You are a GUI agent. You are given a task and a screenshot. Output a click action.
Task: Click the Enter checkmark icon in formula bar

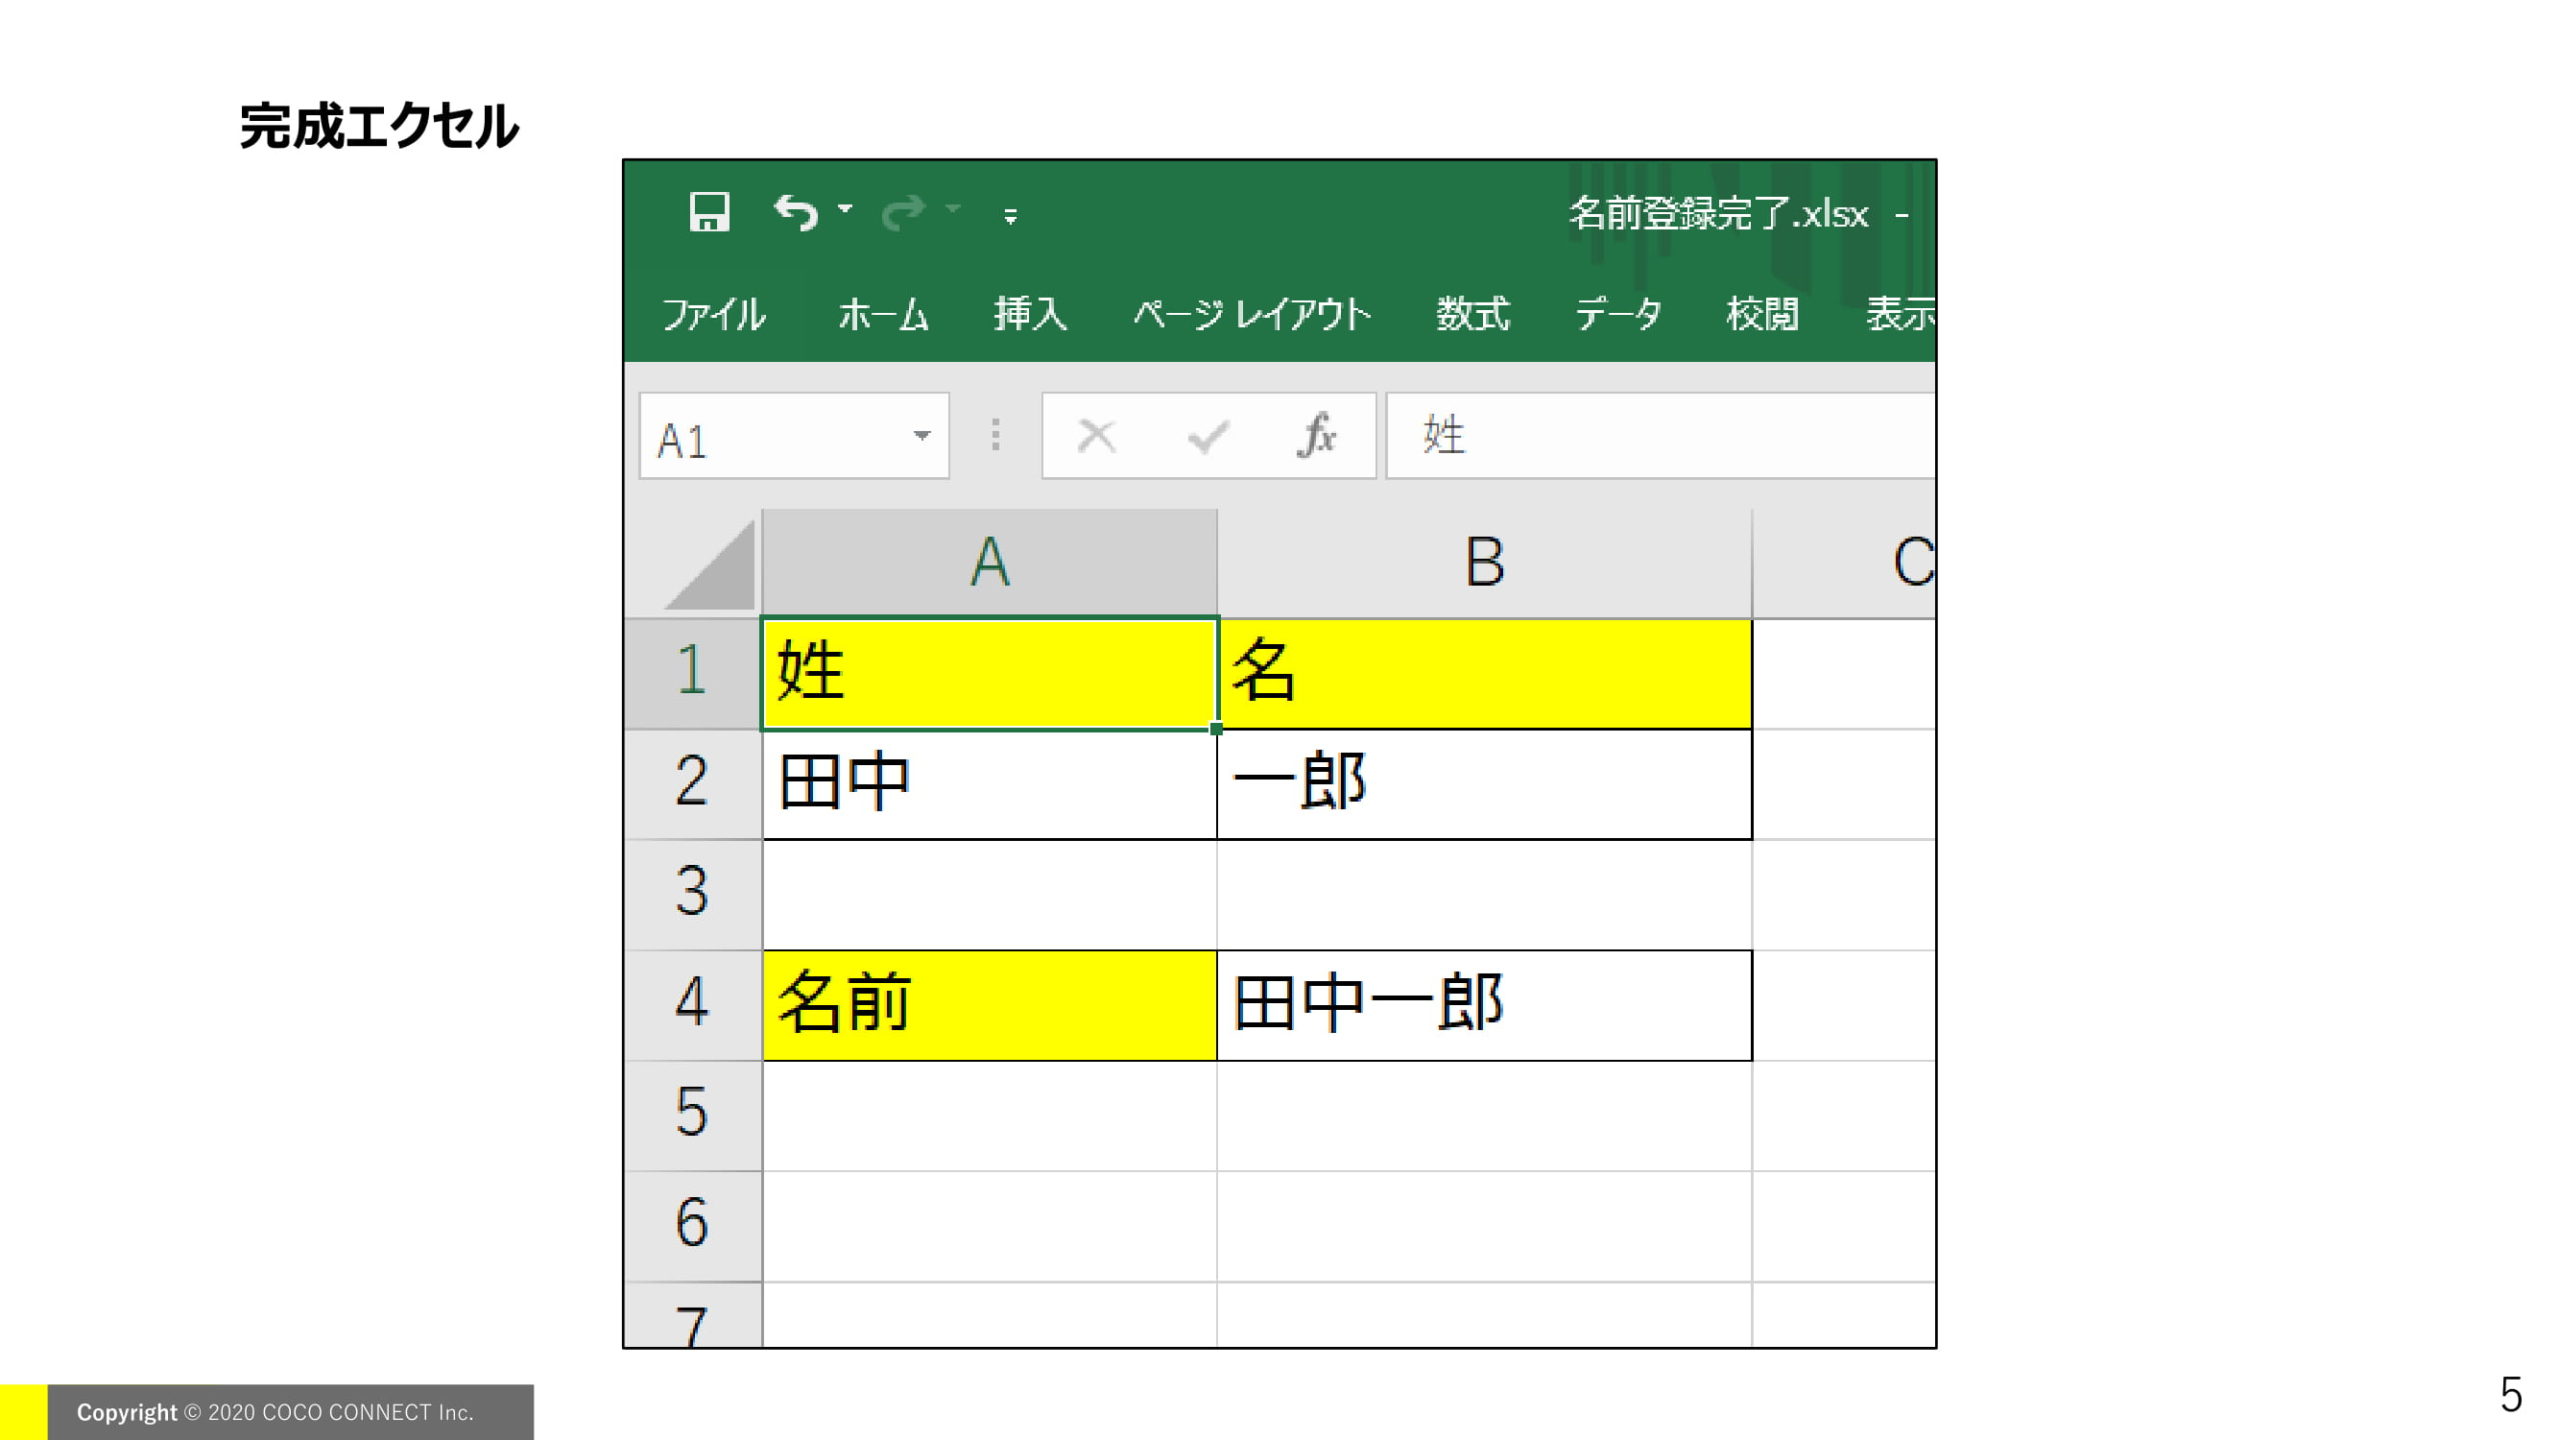(x=1207, y=436)
